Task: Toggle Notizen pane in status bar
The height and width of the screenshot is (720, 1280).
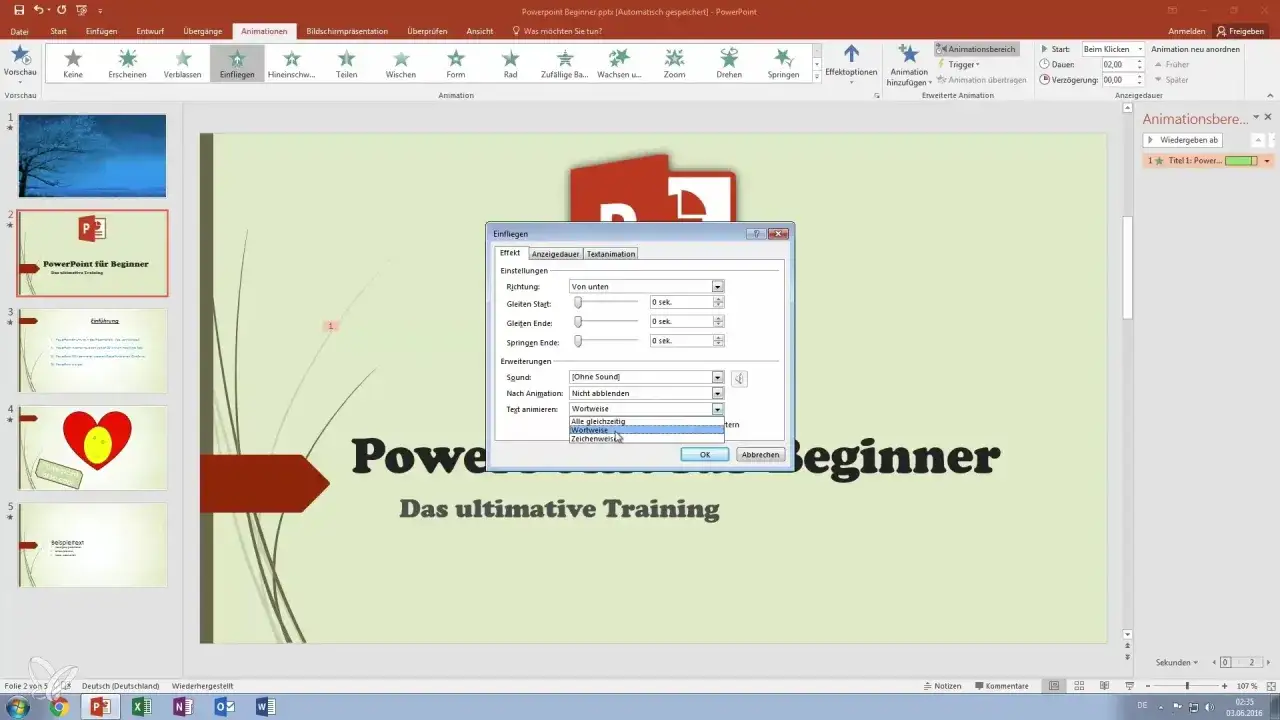Action: (x=941, y=686)
